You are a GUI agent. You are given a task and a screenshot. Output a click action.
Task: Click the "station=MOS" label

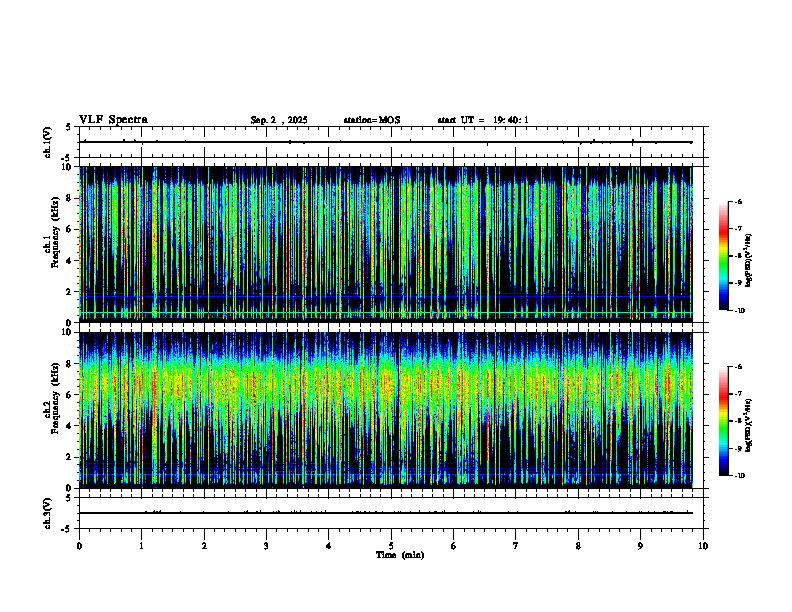372,120
